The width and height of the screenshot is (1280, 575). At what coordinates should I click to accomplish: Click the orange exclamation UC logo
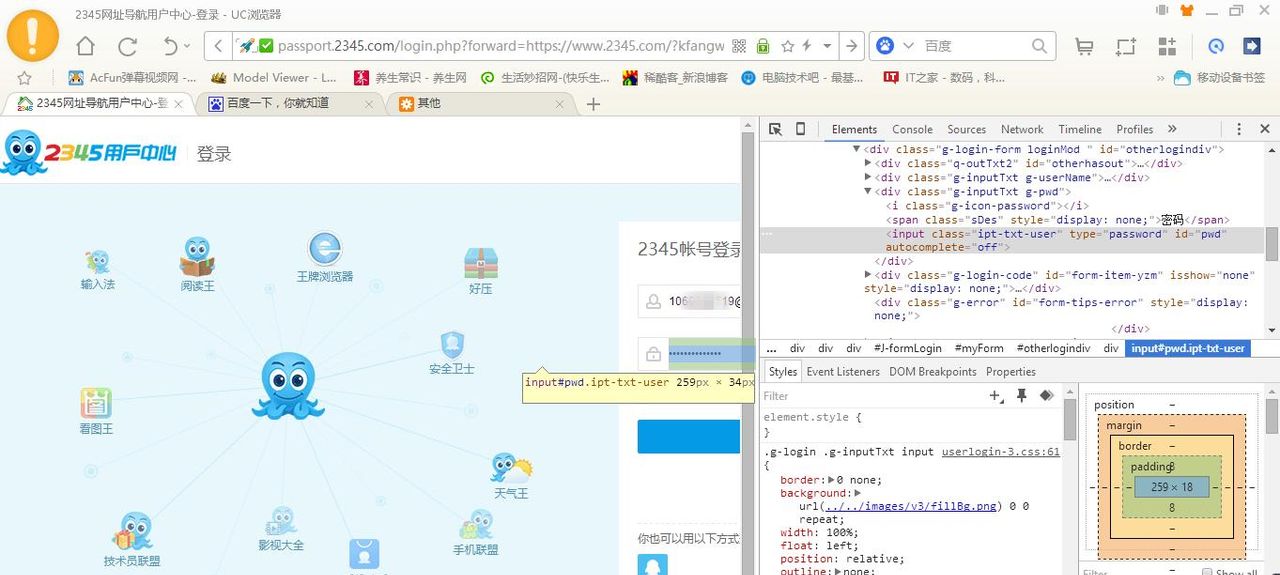(x=33, y=35)
